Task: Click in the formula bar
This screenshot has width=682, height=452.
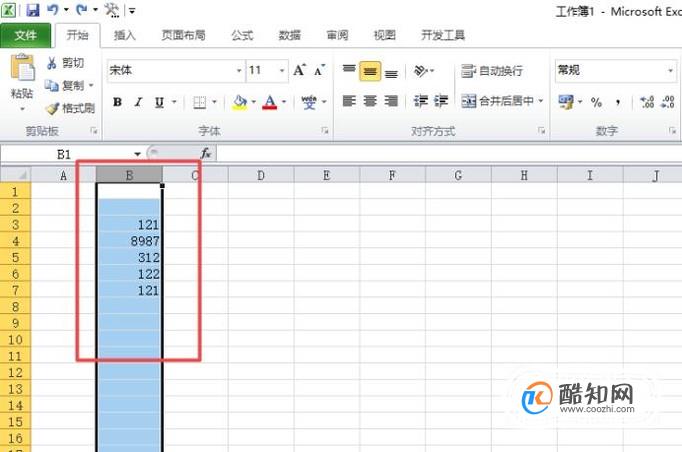Action: [449, 154]
